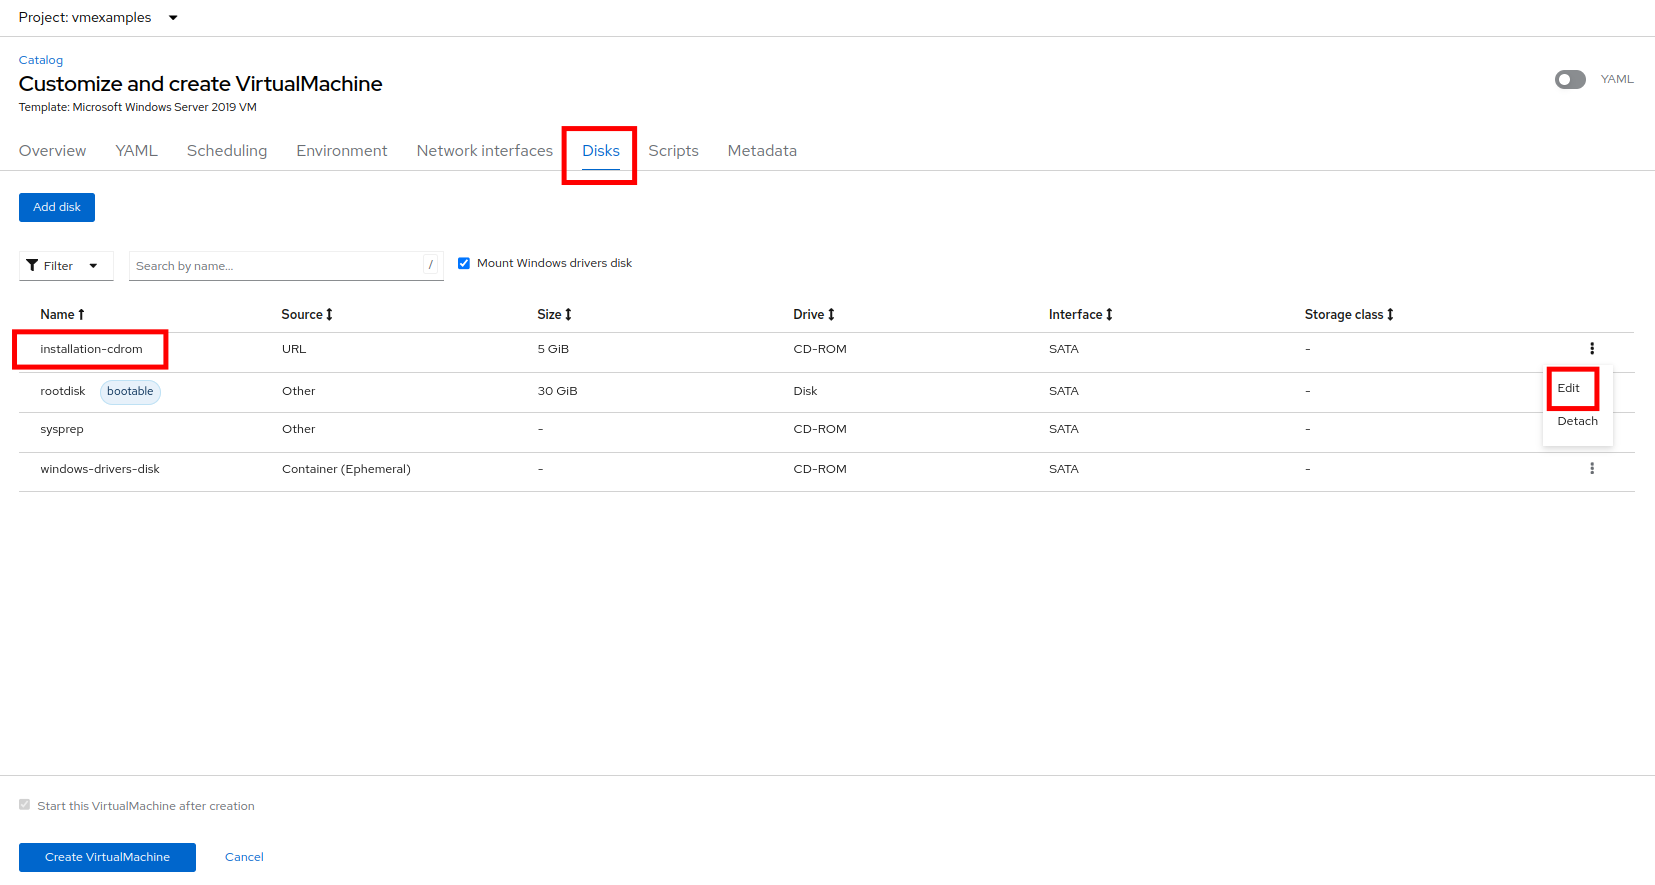Go to Network interfaces tab
Viewport: 1655px width, 885px height.
coord(485,151)
